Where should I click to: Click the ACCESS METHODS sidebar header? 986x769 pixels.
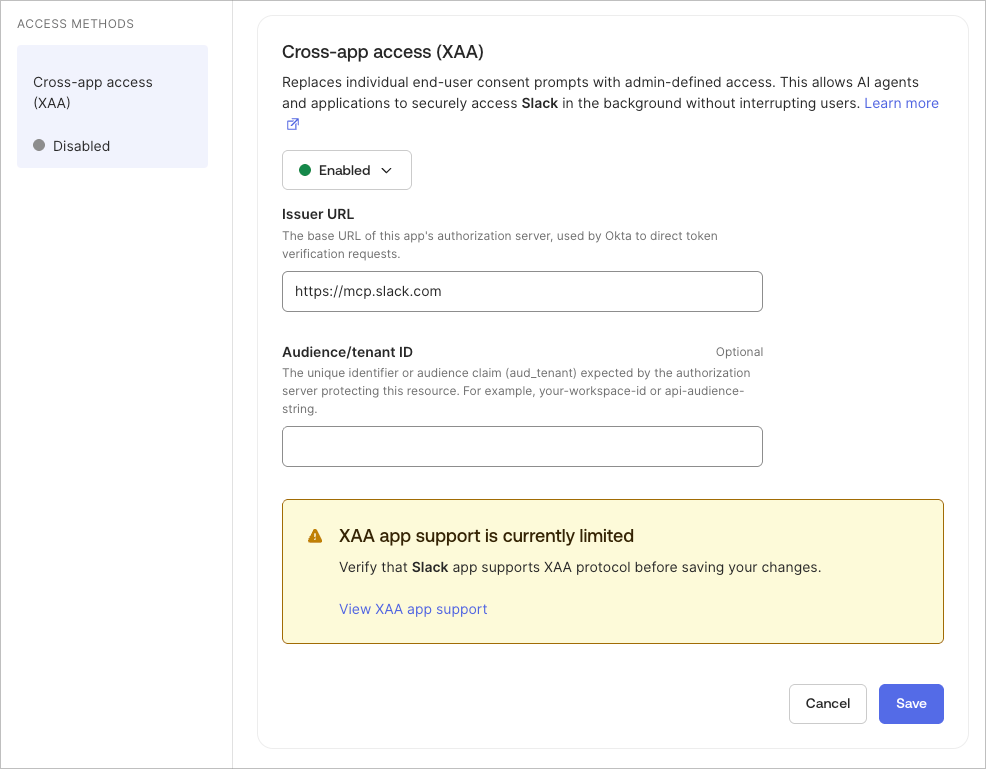(75, 24)
